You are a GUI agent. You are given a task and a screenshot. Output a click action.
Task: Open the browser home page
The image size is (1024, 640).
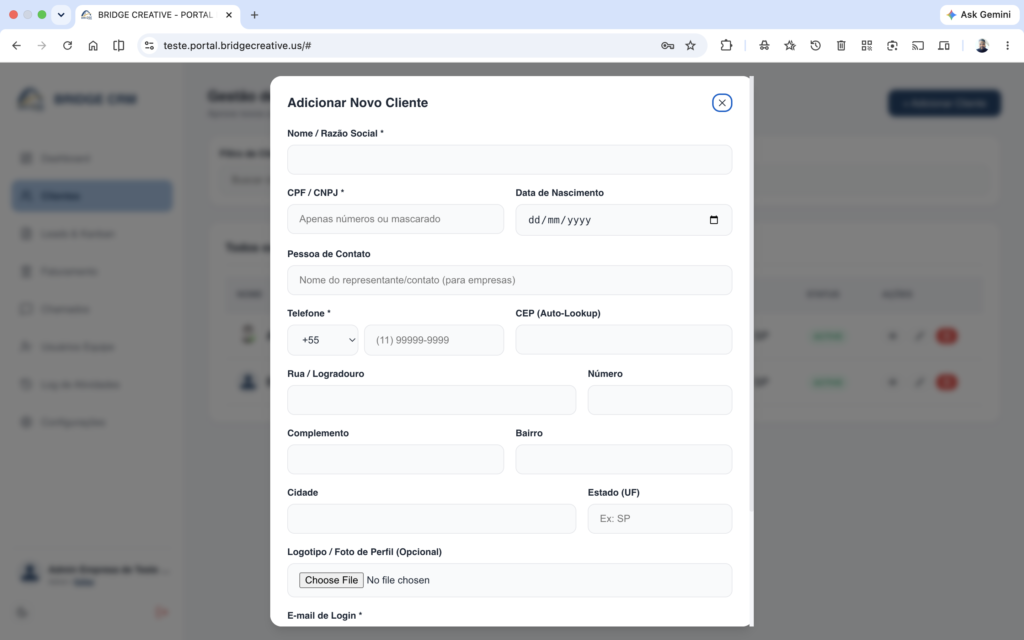[93, 46]
